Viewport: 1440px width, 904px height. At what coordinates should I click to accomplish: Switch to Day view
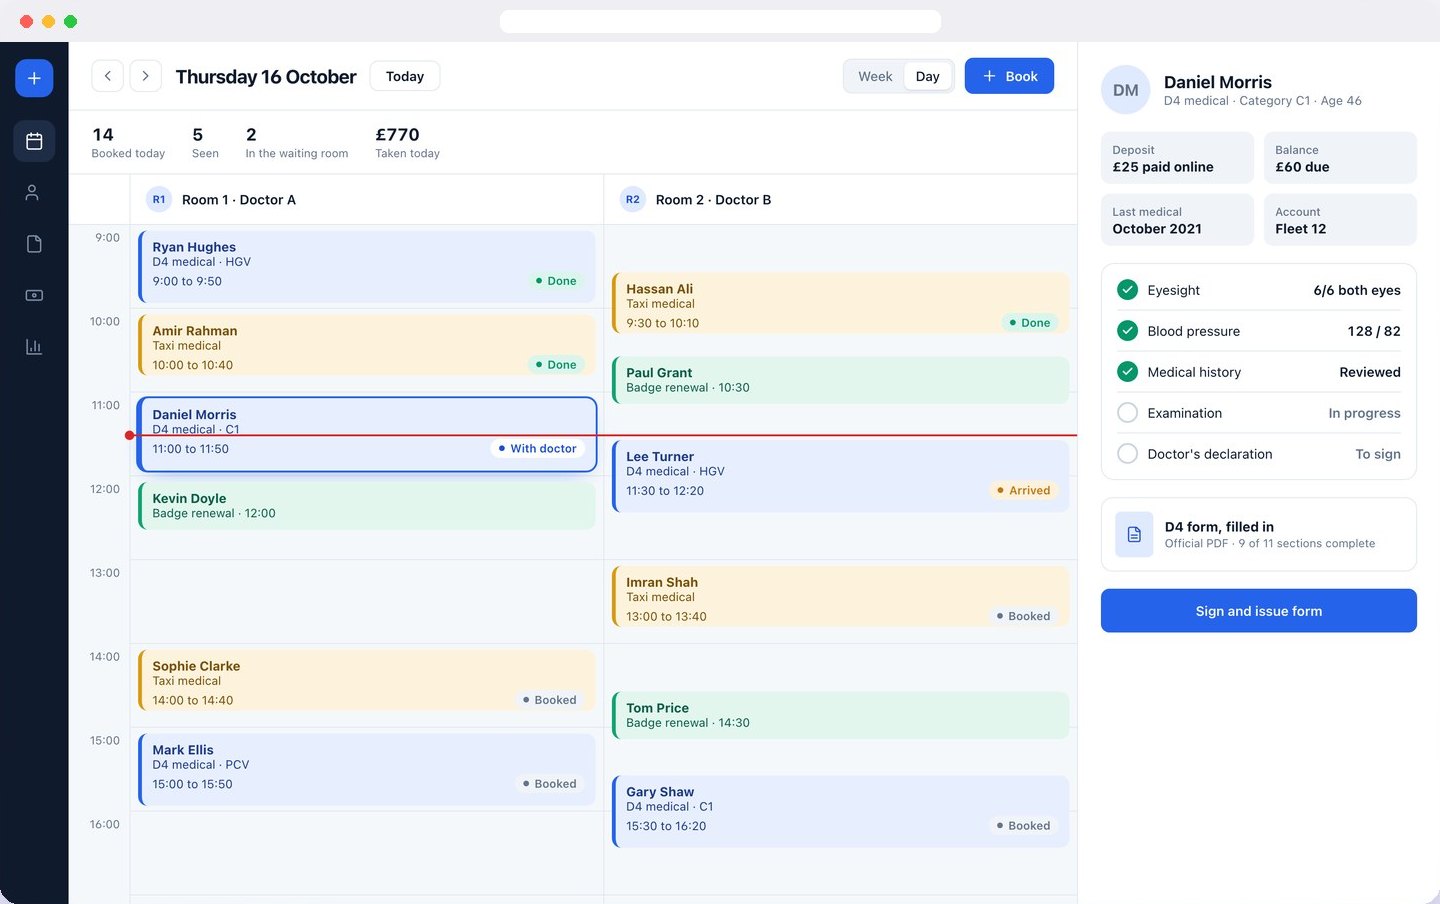click(928, 76)
